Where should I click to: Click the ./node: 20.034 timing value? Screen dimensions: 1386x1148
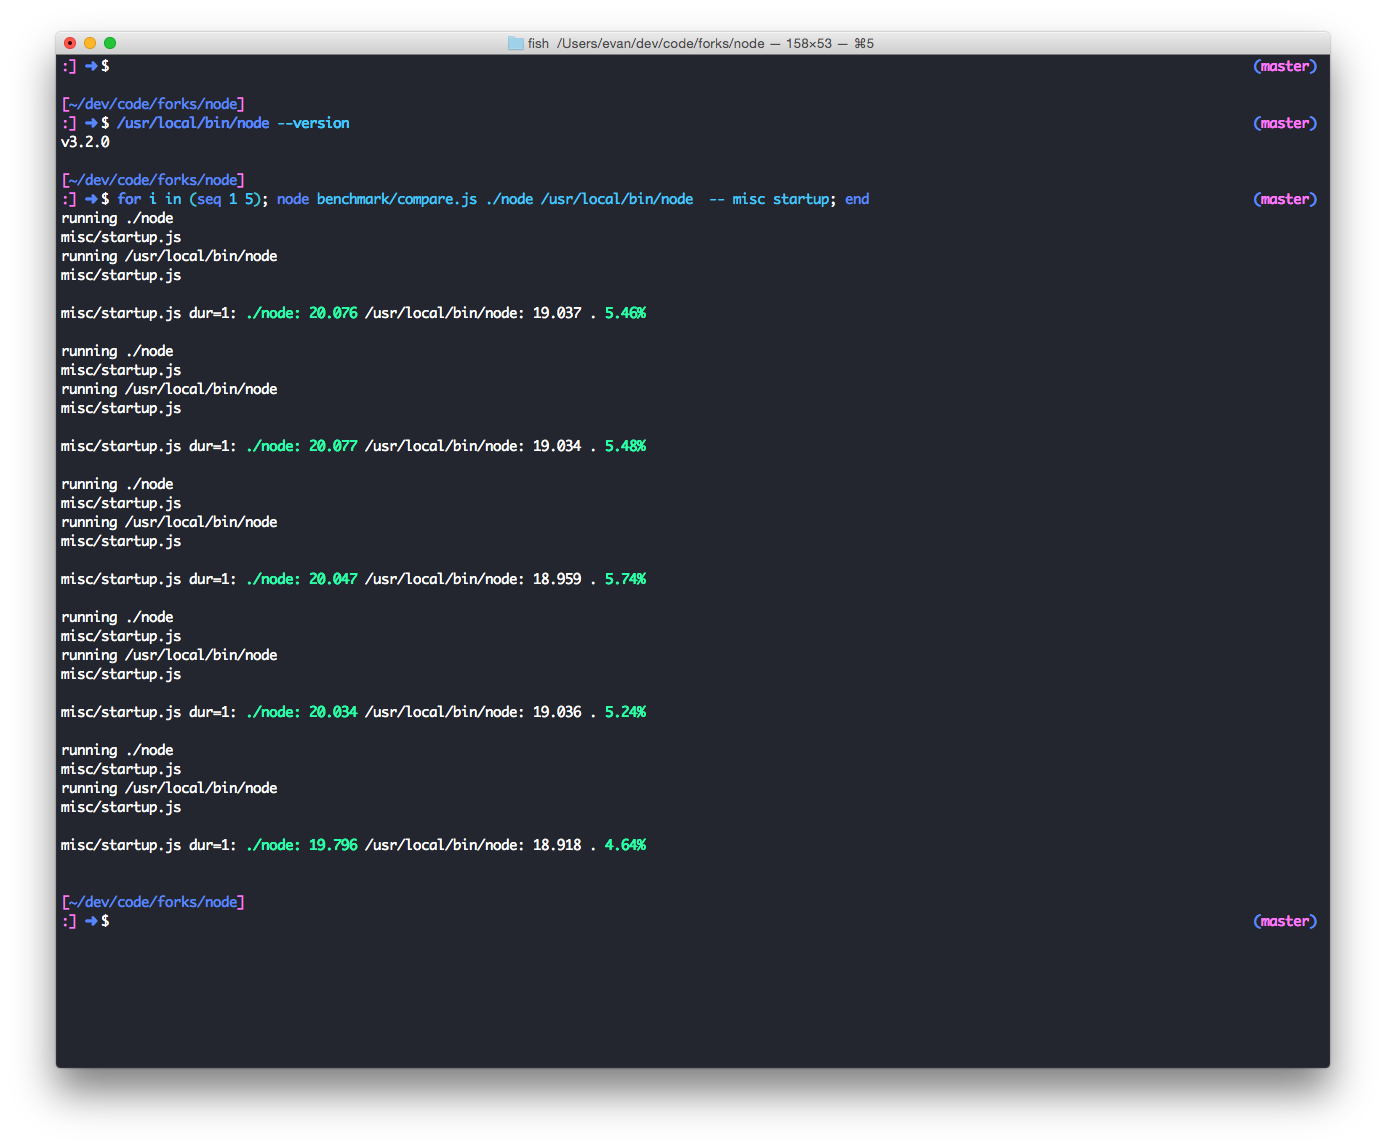[x=302, y=712]
